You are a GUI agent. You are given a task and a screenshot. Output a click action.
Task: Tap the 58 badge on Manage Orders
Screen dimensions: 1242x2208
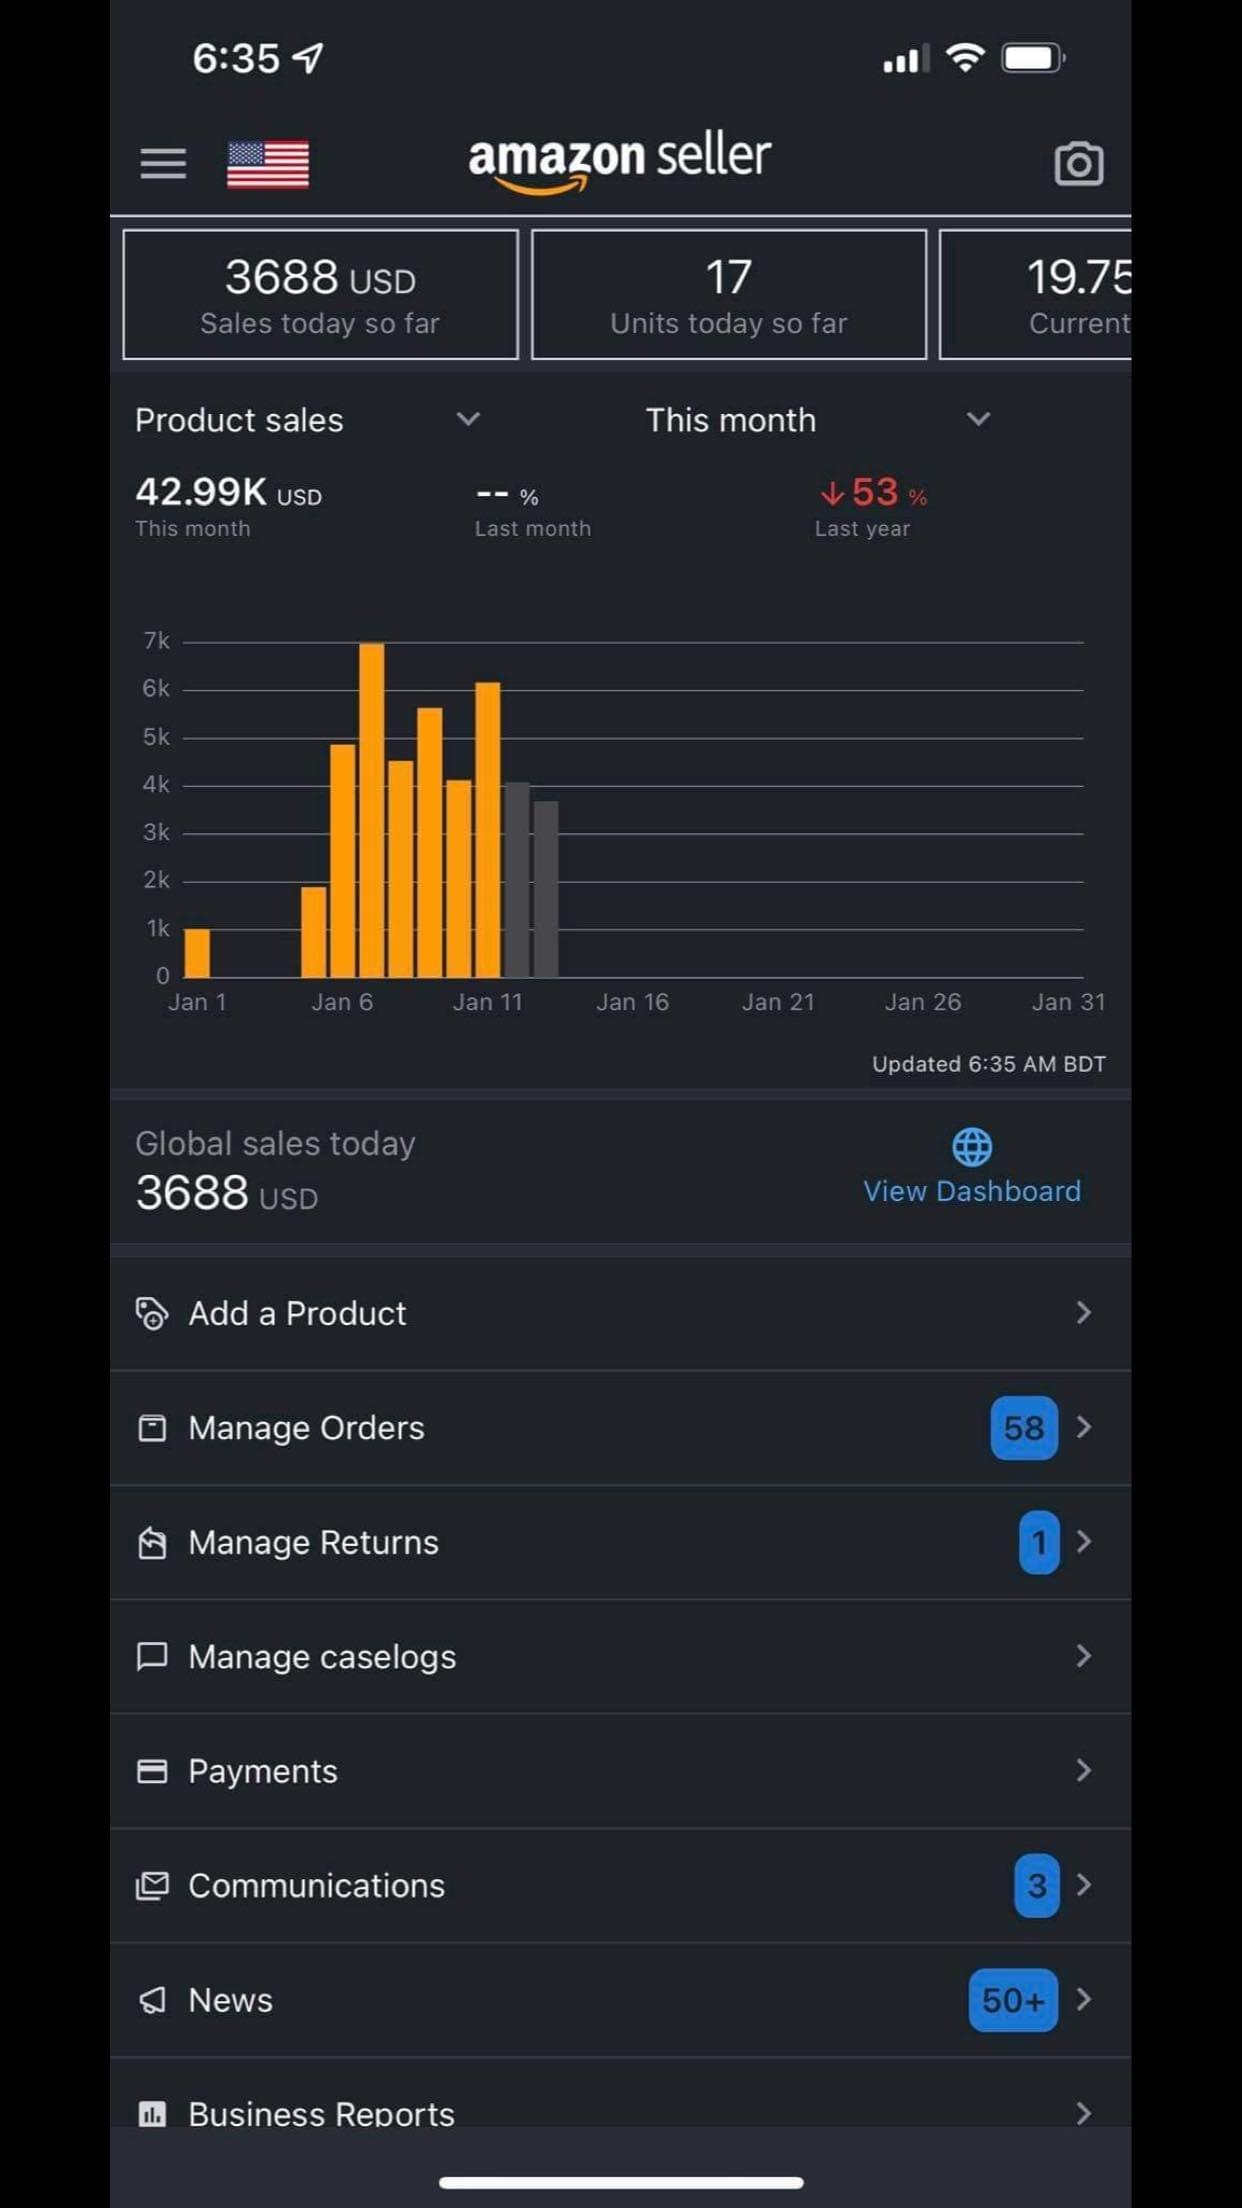[x=1023, y=1428]
